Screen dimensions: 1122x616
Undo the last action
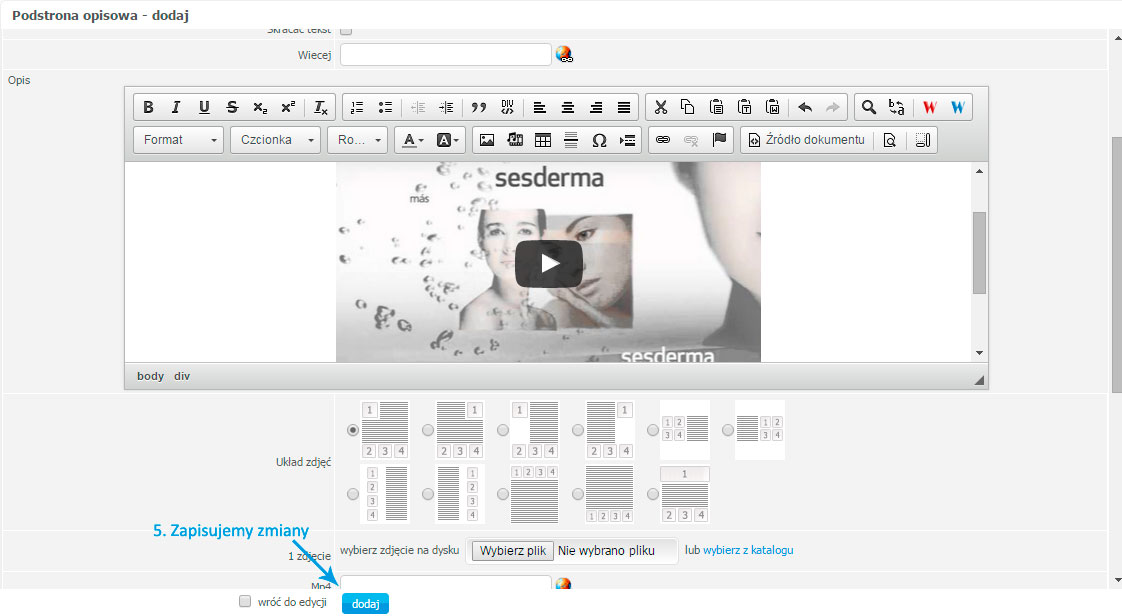[x=805, y=107]
